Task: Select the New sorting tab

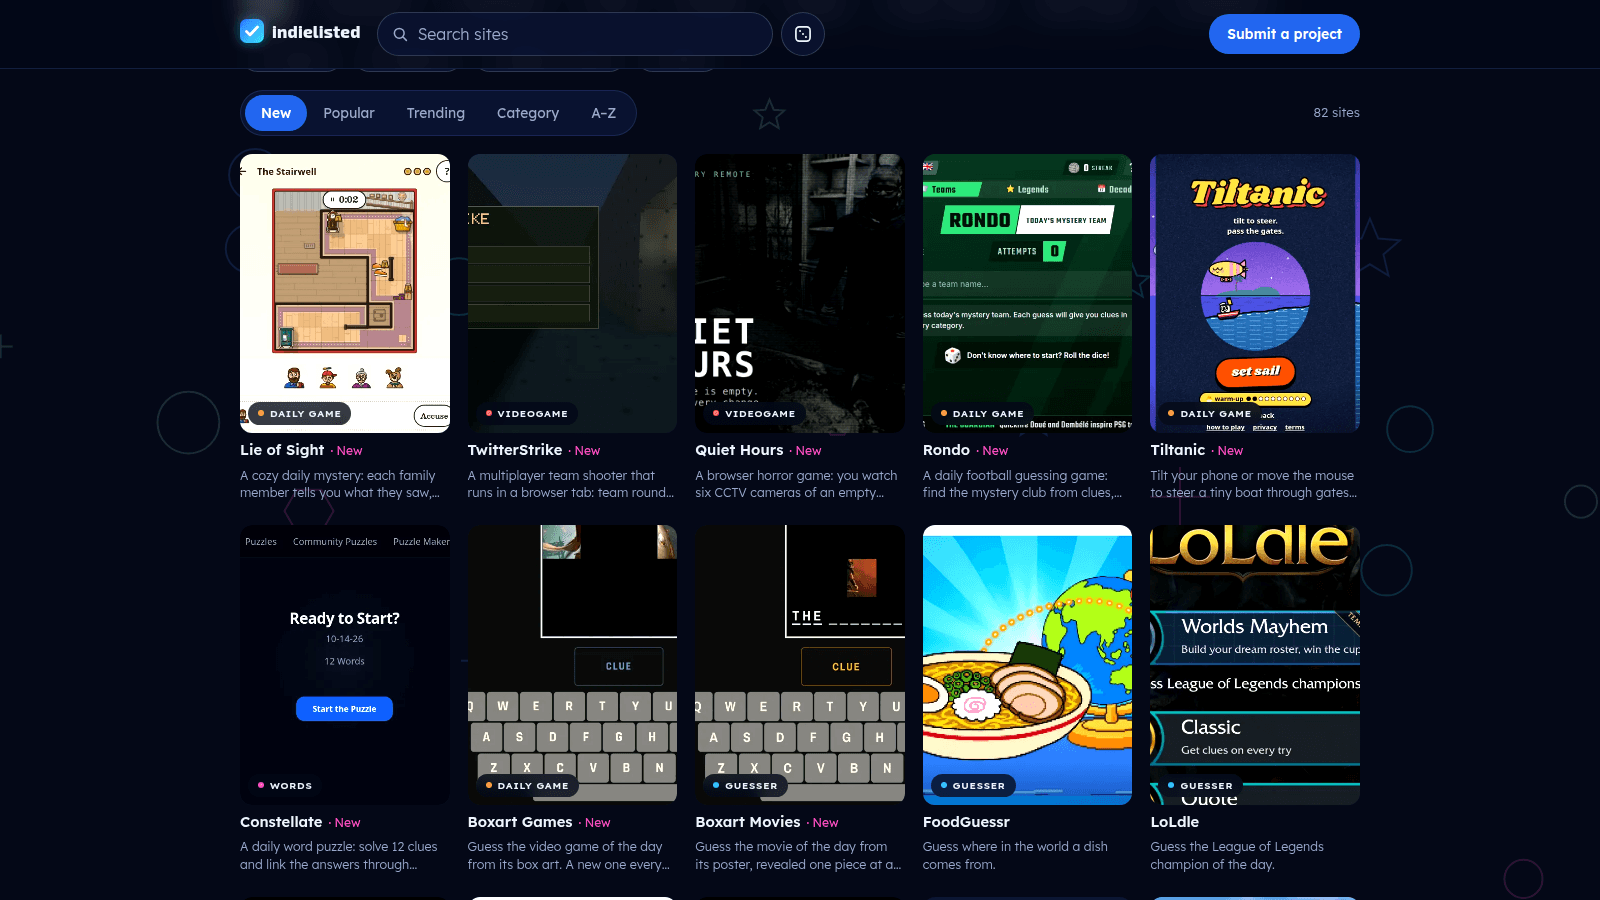Action: (x=276, y=113)
